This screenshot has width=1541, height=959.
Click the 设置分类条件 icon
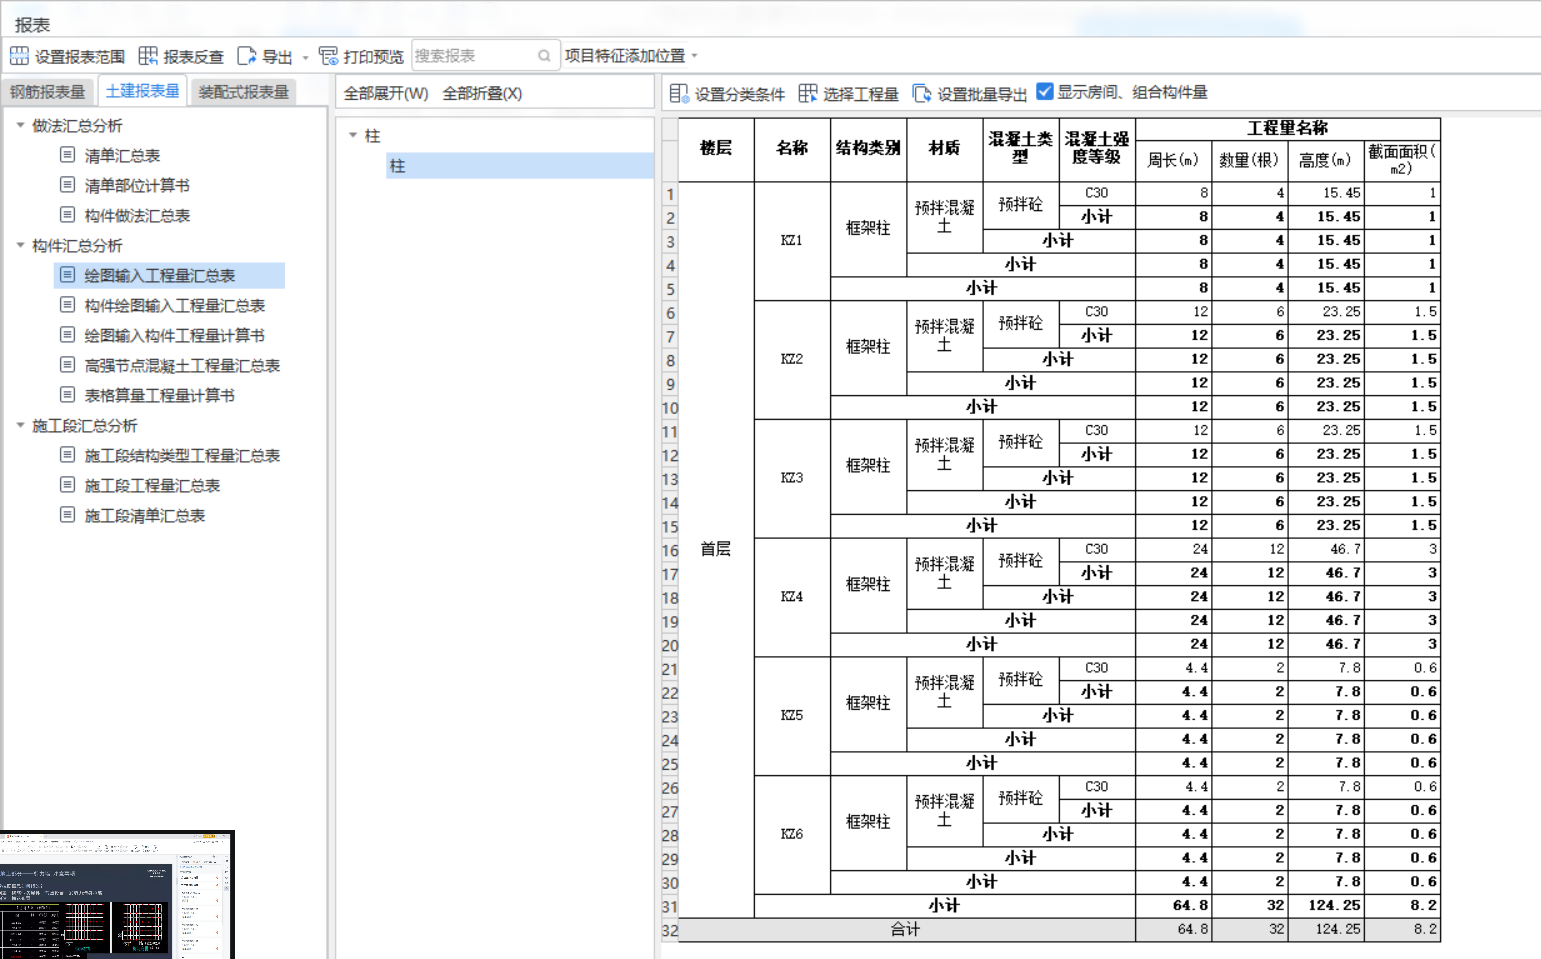[x=679, y=93]
